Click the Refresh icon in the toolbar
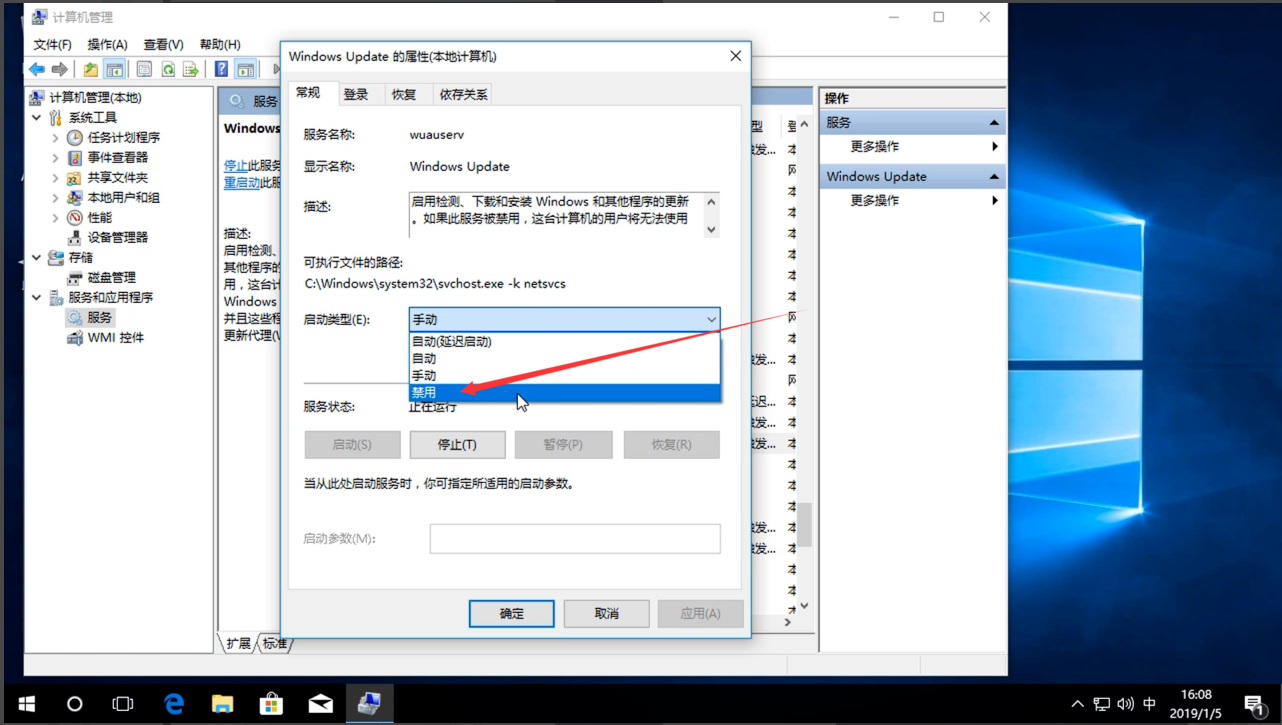This screenshot has height=725, width=1282. (x=168, y=68)
